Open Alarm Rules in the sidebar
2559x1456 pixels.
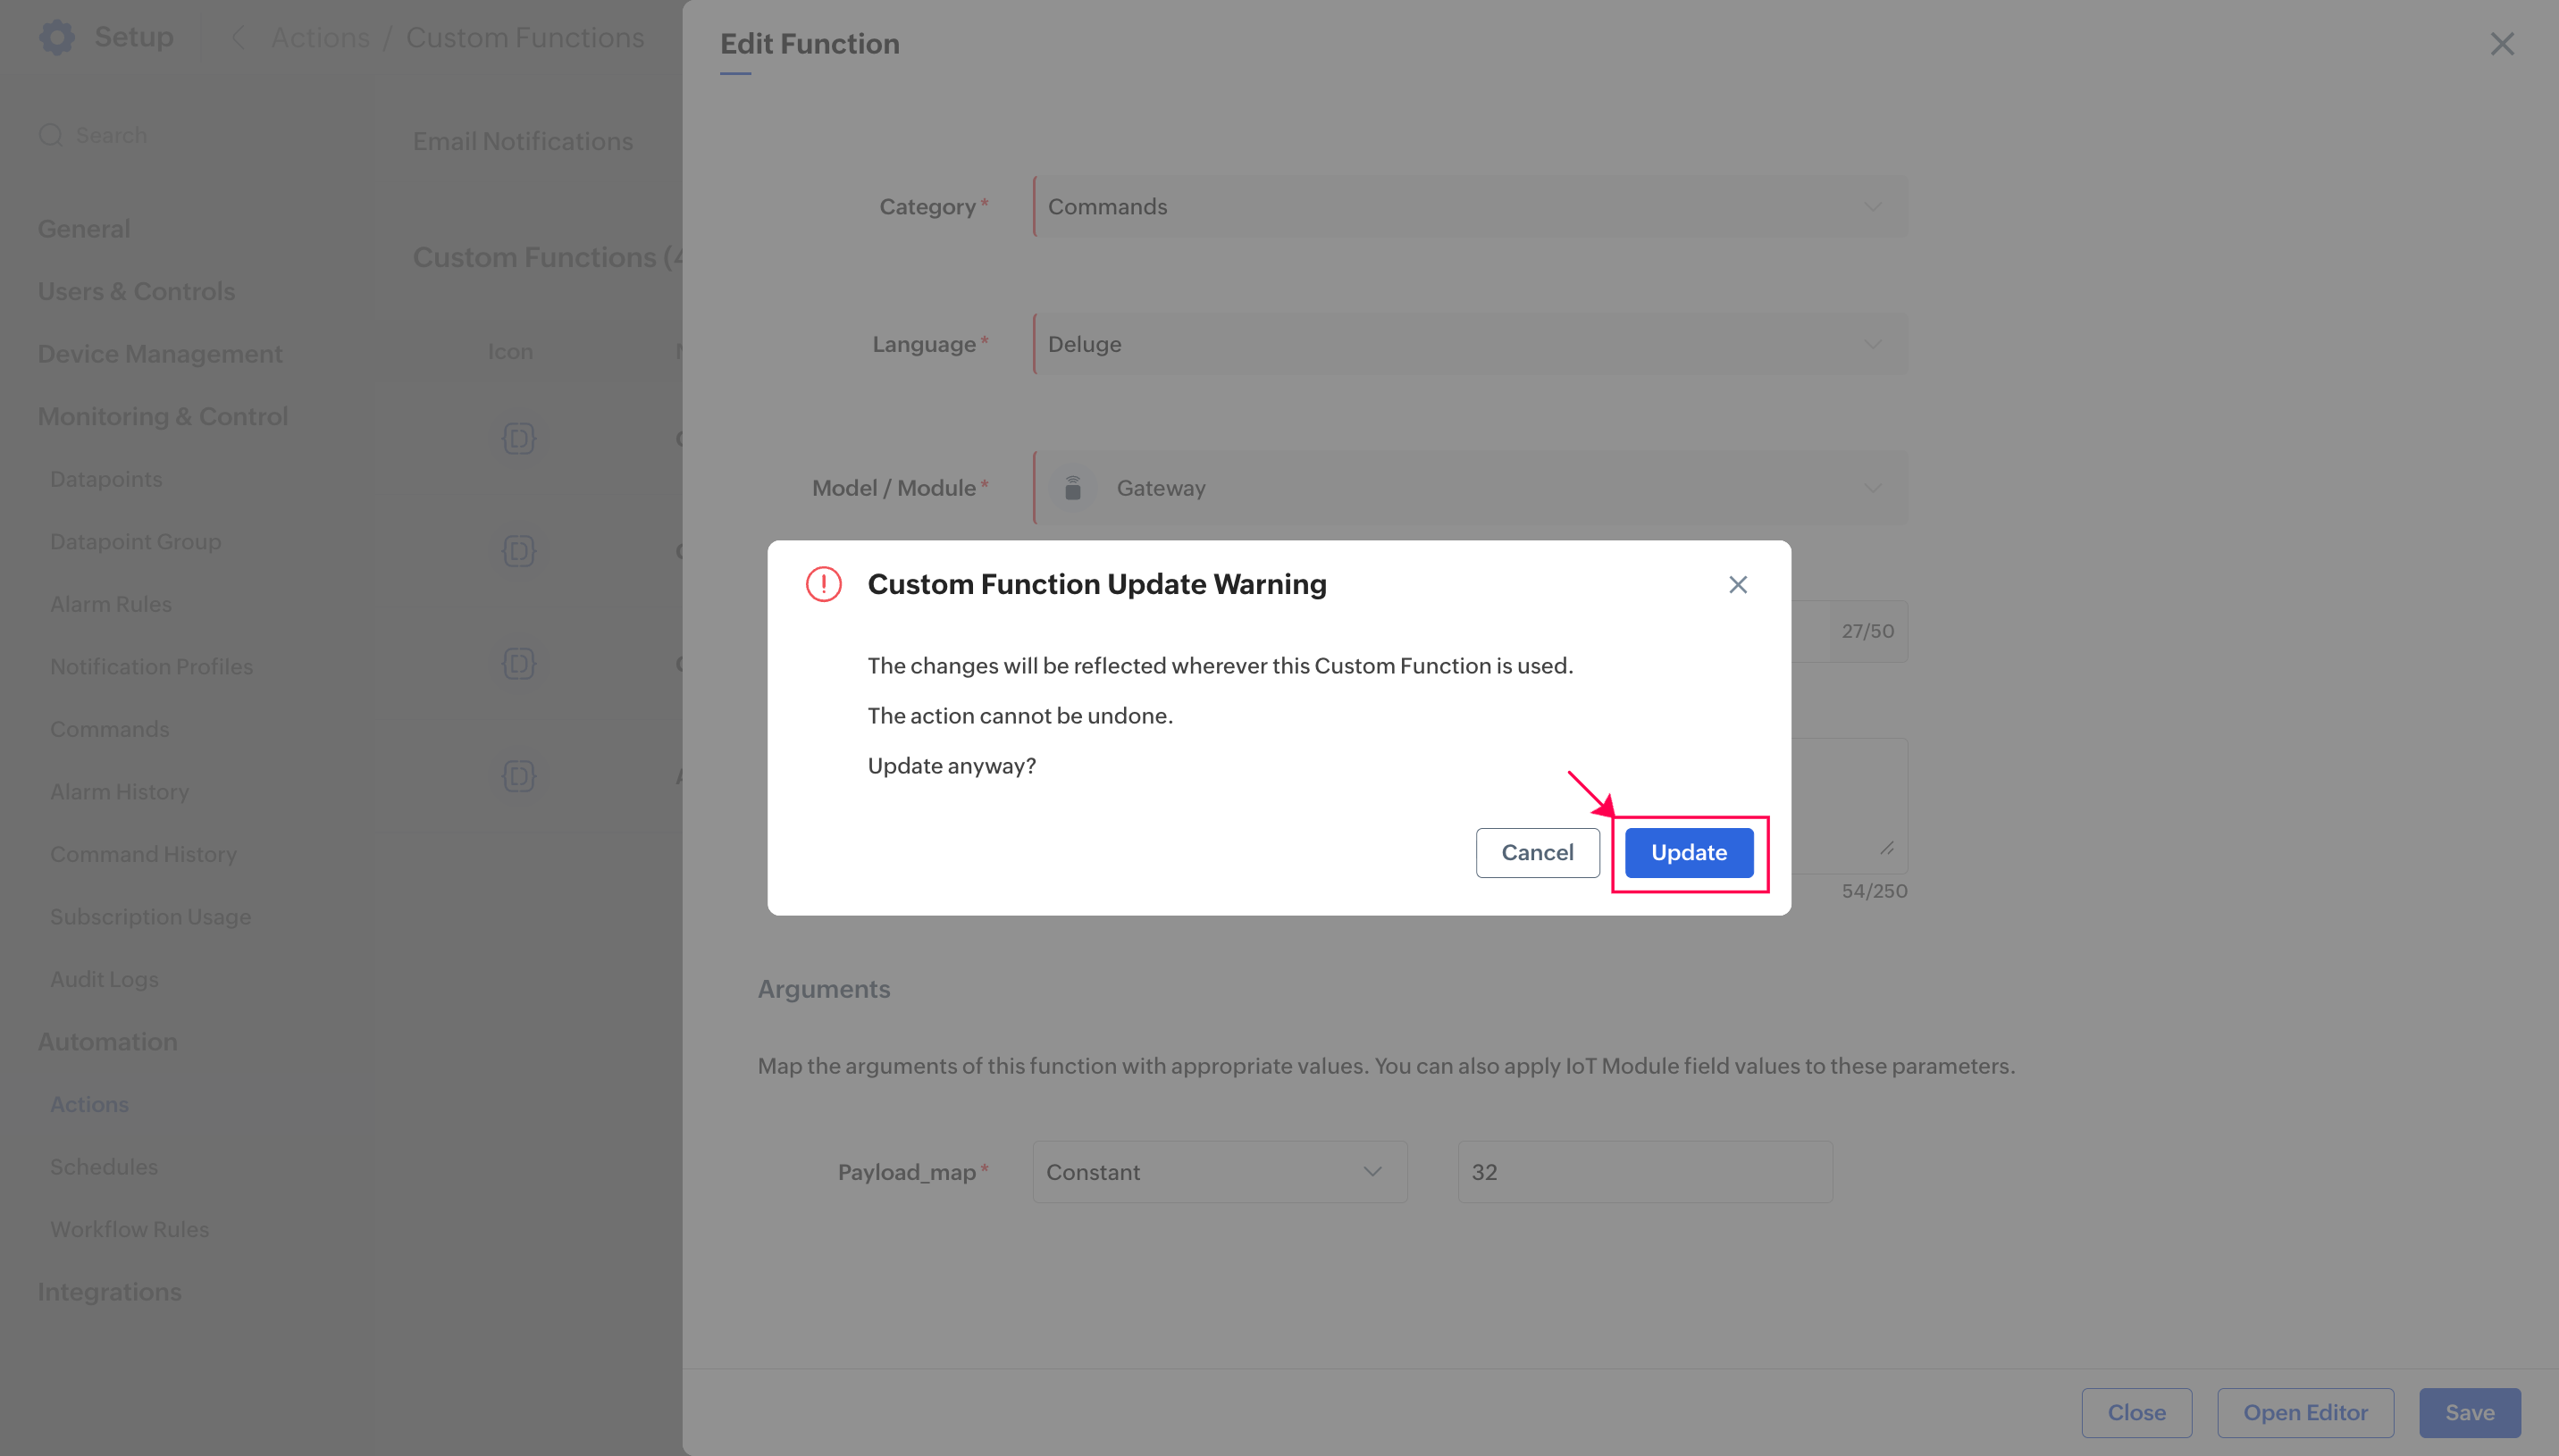click(111, 604)
